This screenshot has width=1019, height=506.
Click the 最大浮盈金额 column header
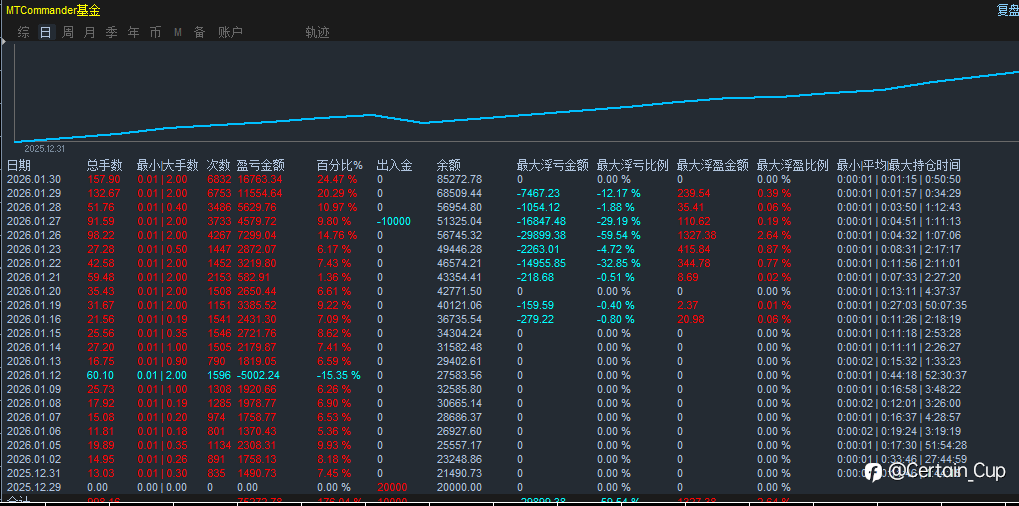click(x=712, y=166)
